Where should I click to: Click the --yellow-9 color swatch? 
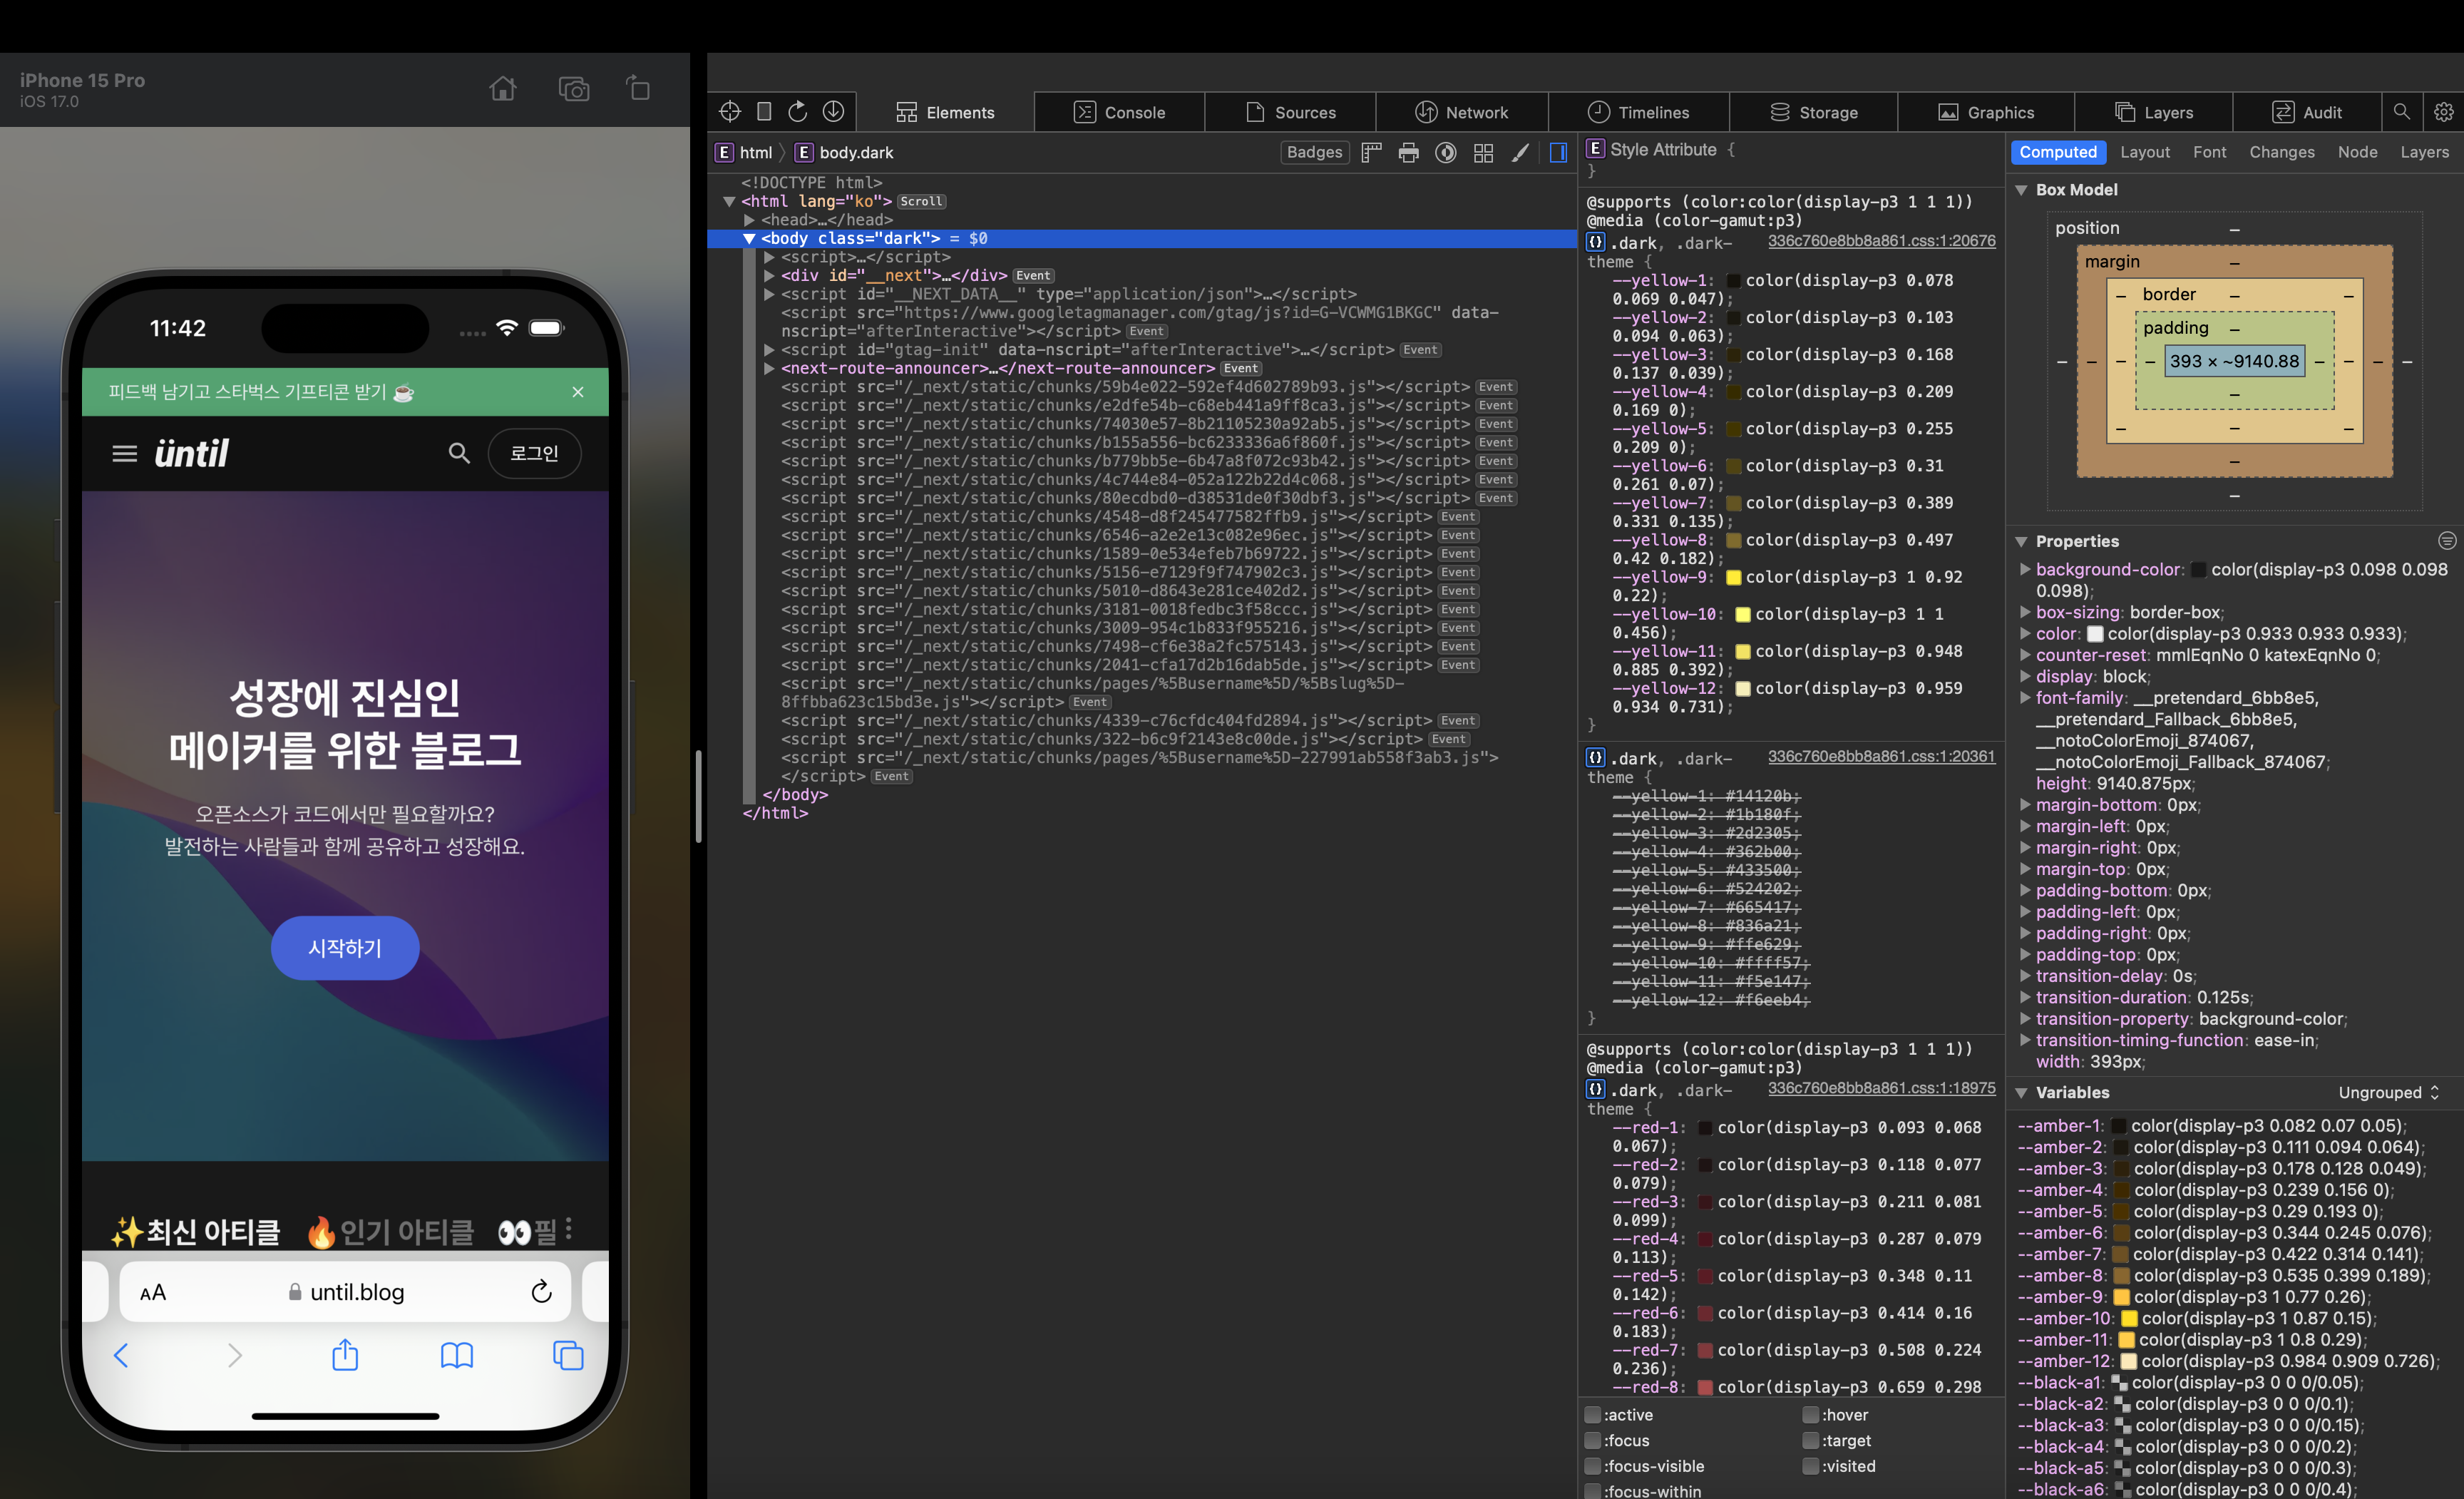[x=1733, y=578]
